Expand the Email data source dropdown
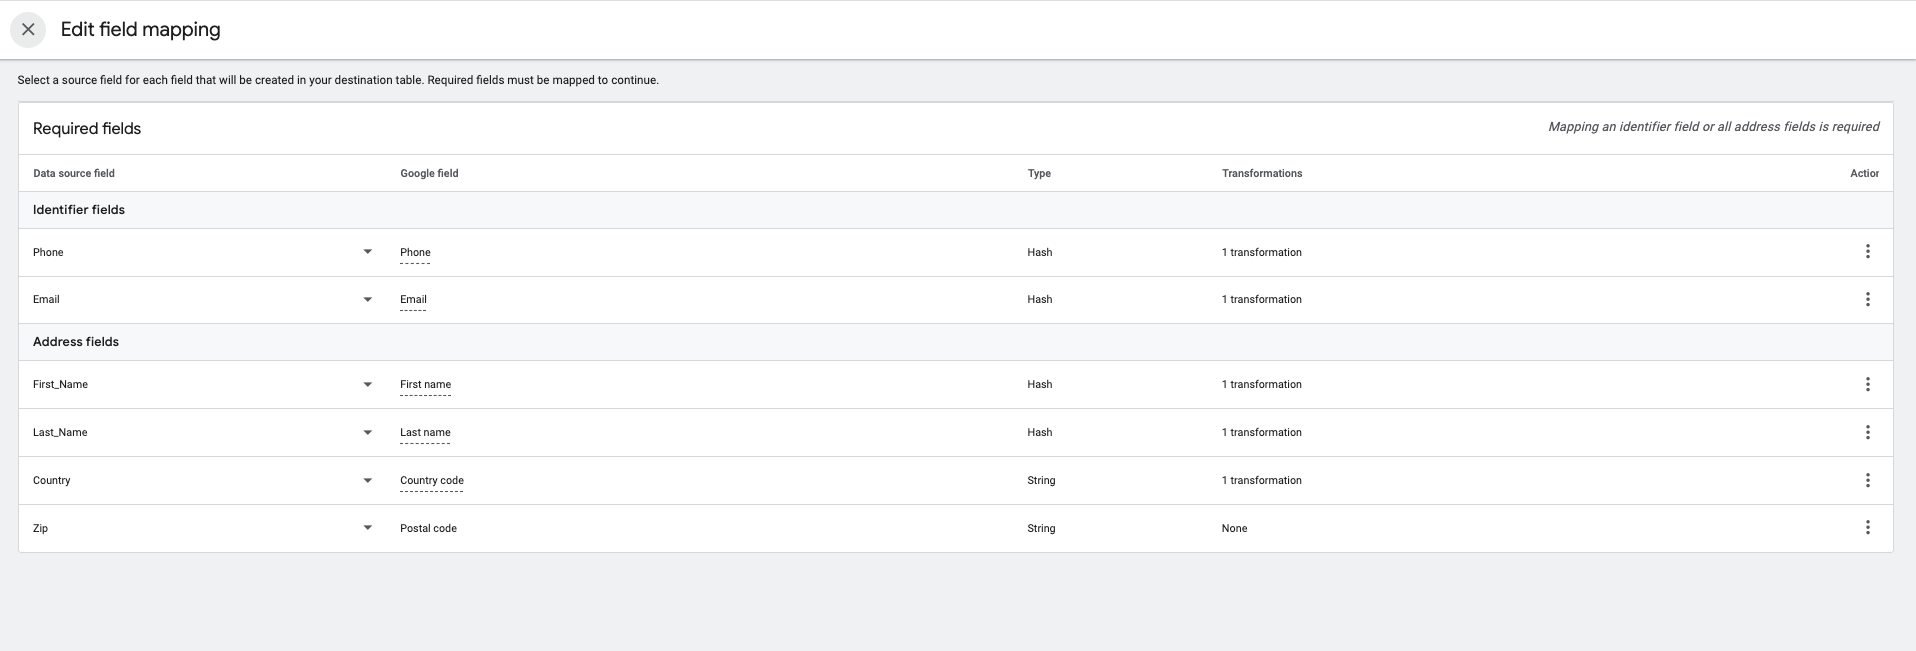 pos(367,300)
